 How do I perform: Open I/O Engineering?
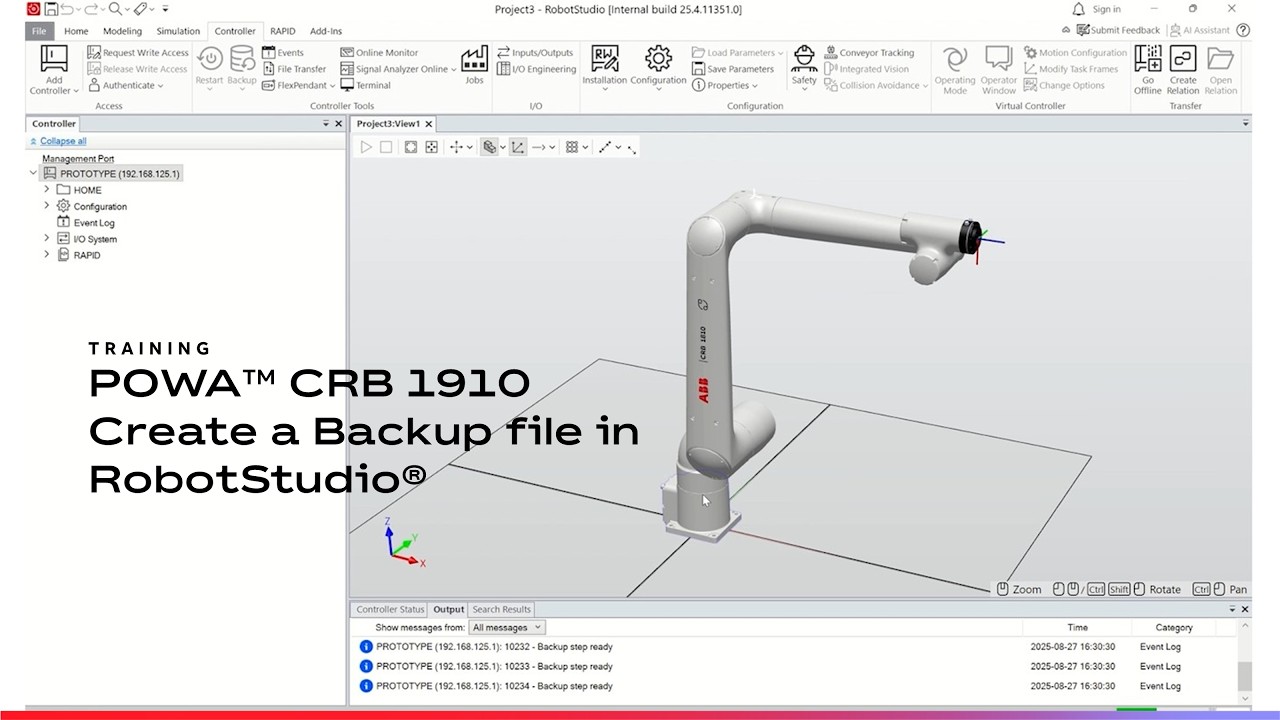click(x=536, y=69)
